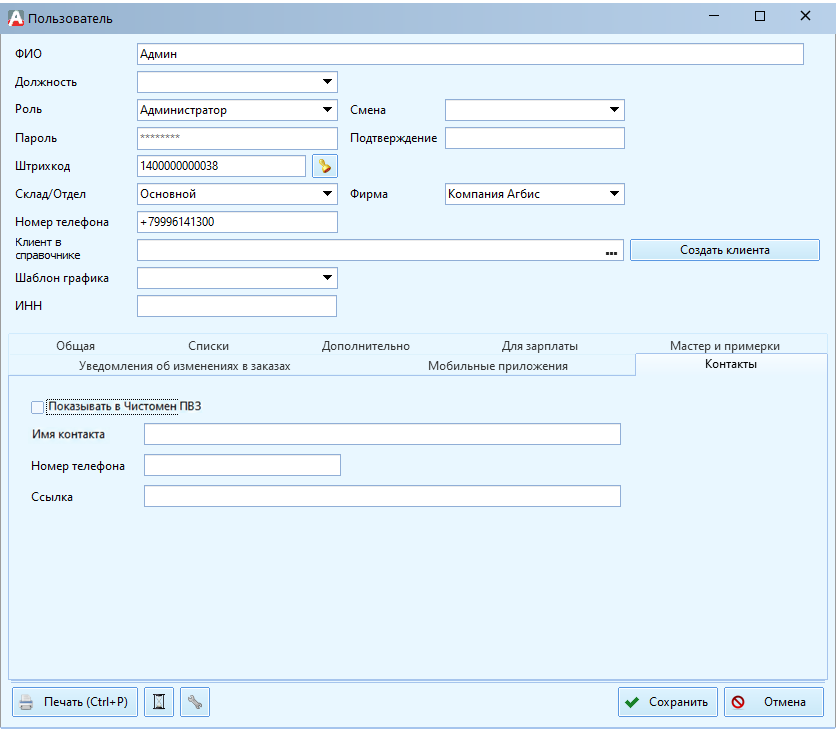Expand the Смена dropdown
Image resolution: width=837 pixels, height=730 pixels.
[614, 110]
